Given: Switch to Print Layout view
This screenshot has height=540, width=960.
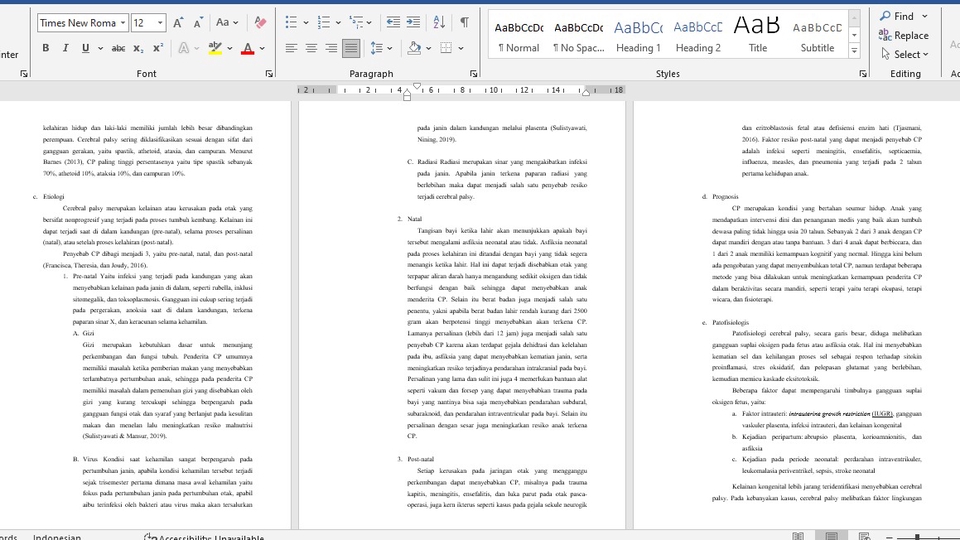Looking at the screenshot, I should pos(831,536).
